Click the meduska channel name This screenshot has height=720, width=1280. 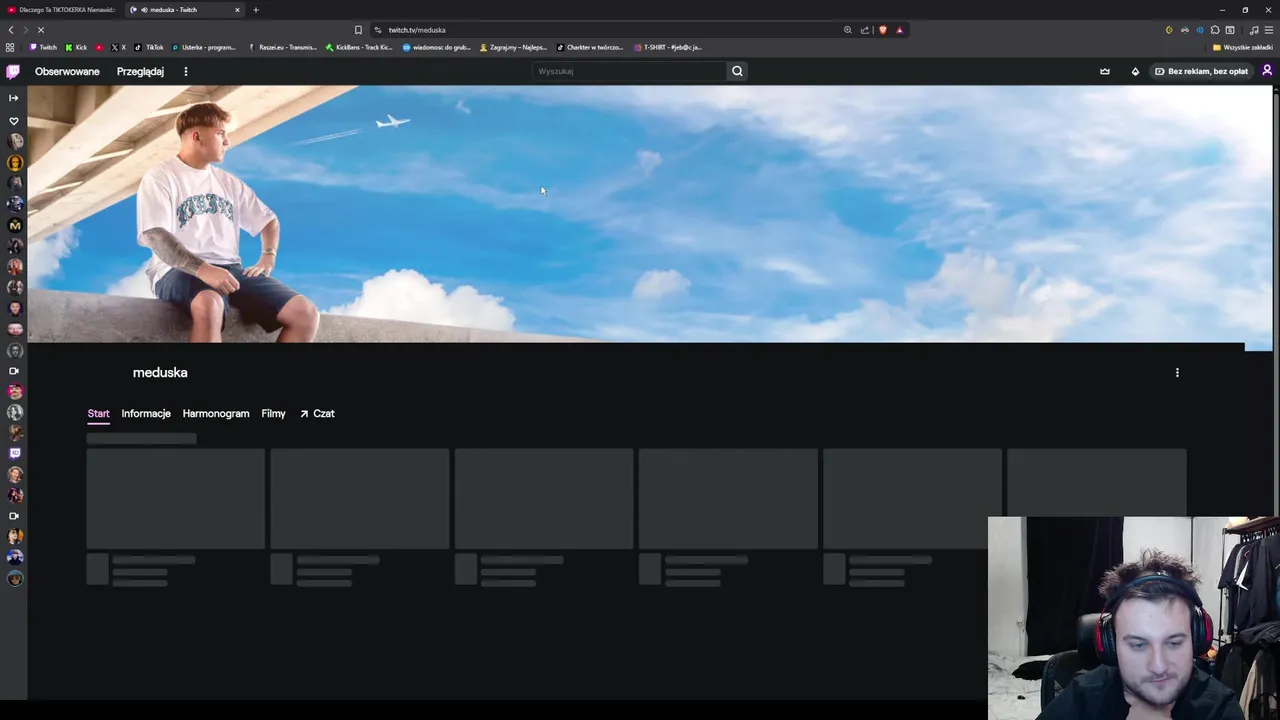tap(160, 372)
